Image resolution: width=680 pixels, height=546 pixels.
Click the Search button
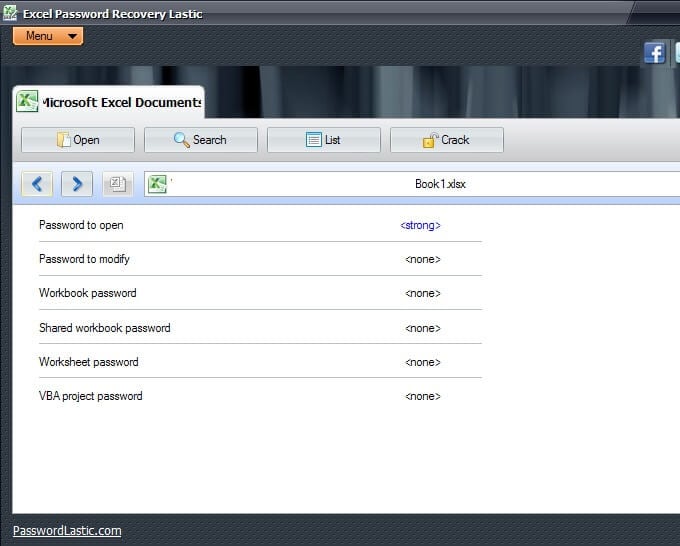pos(201,140)
